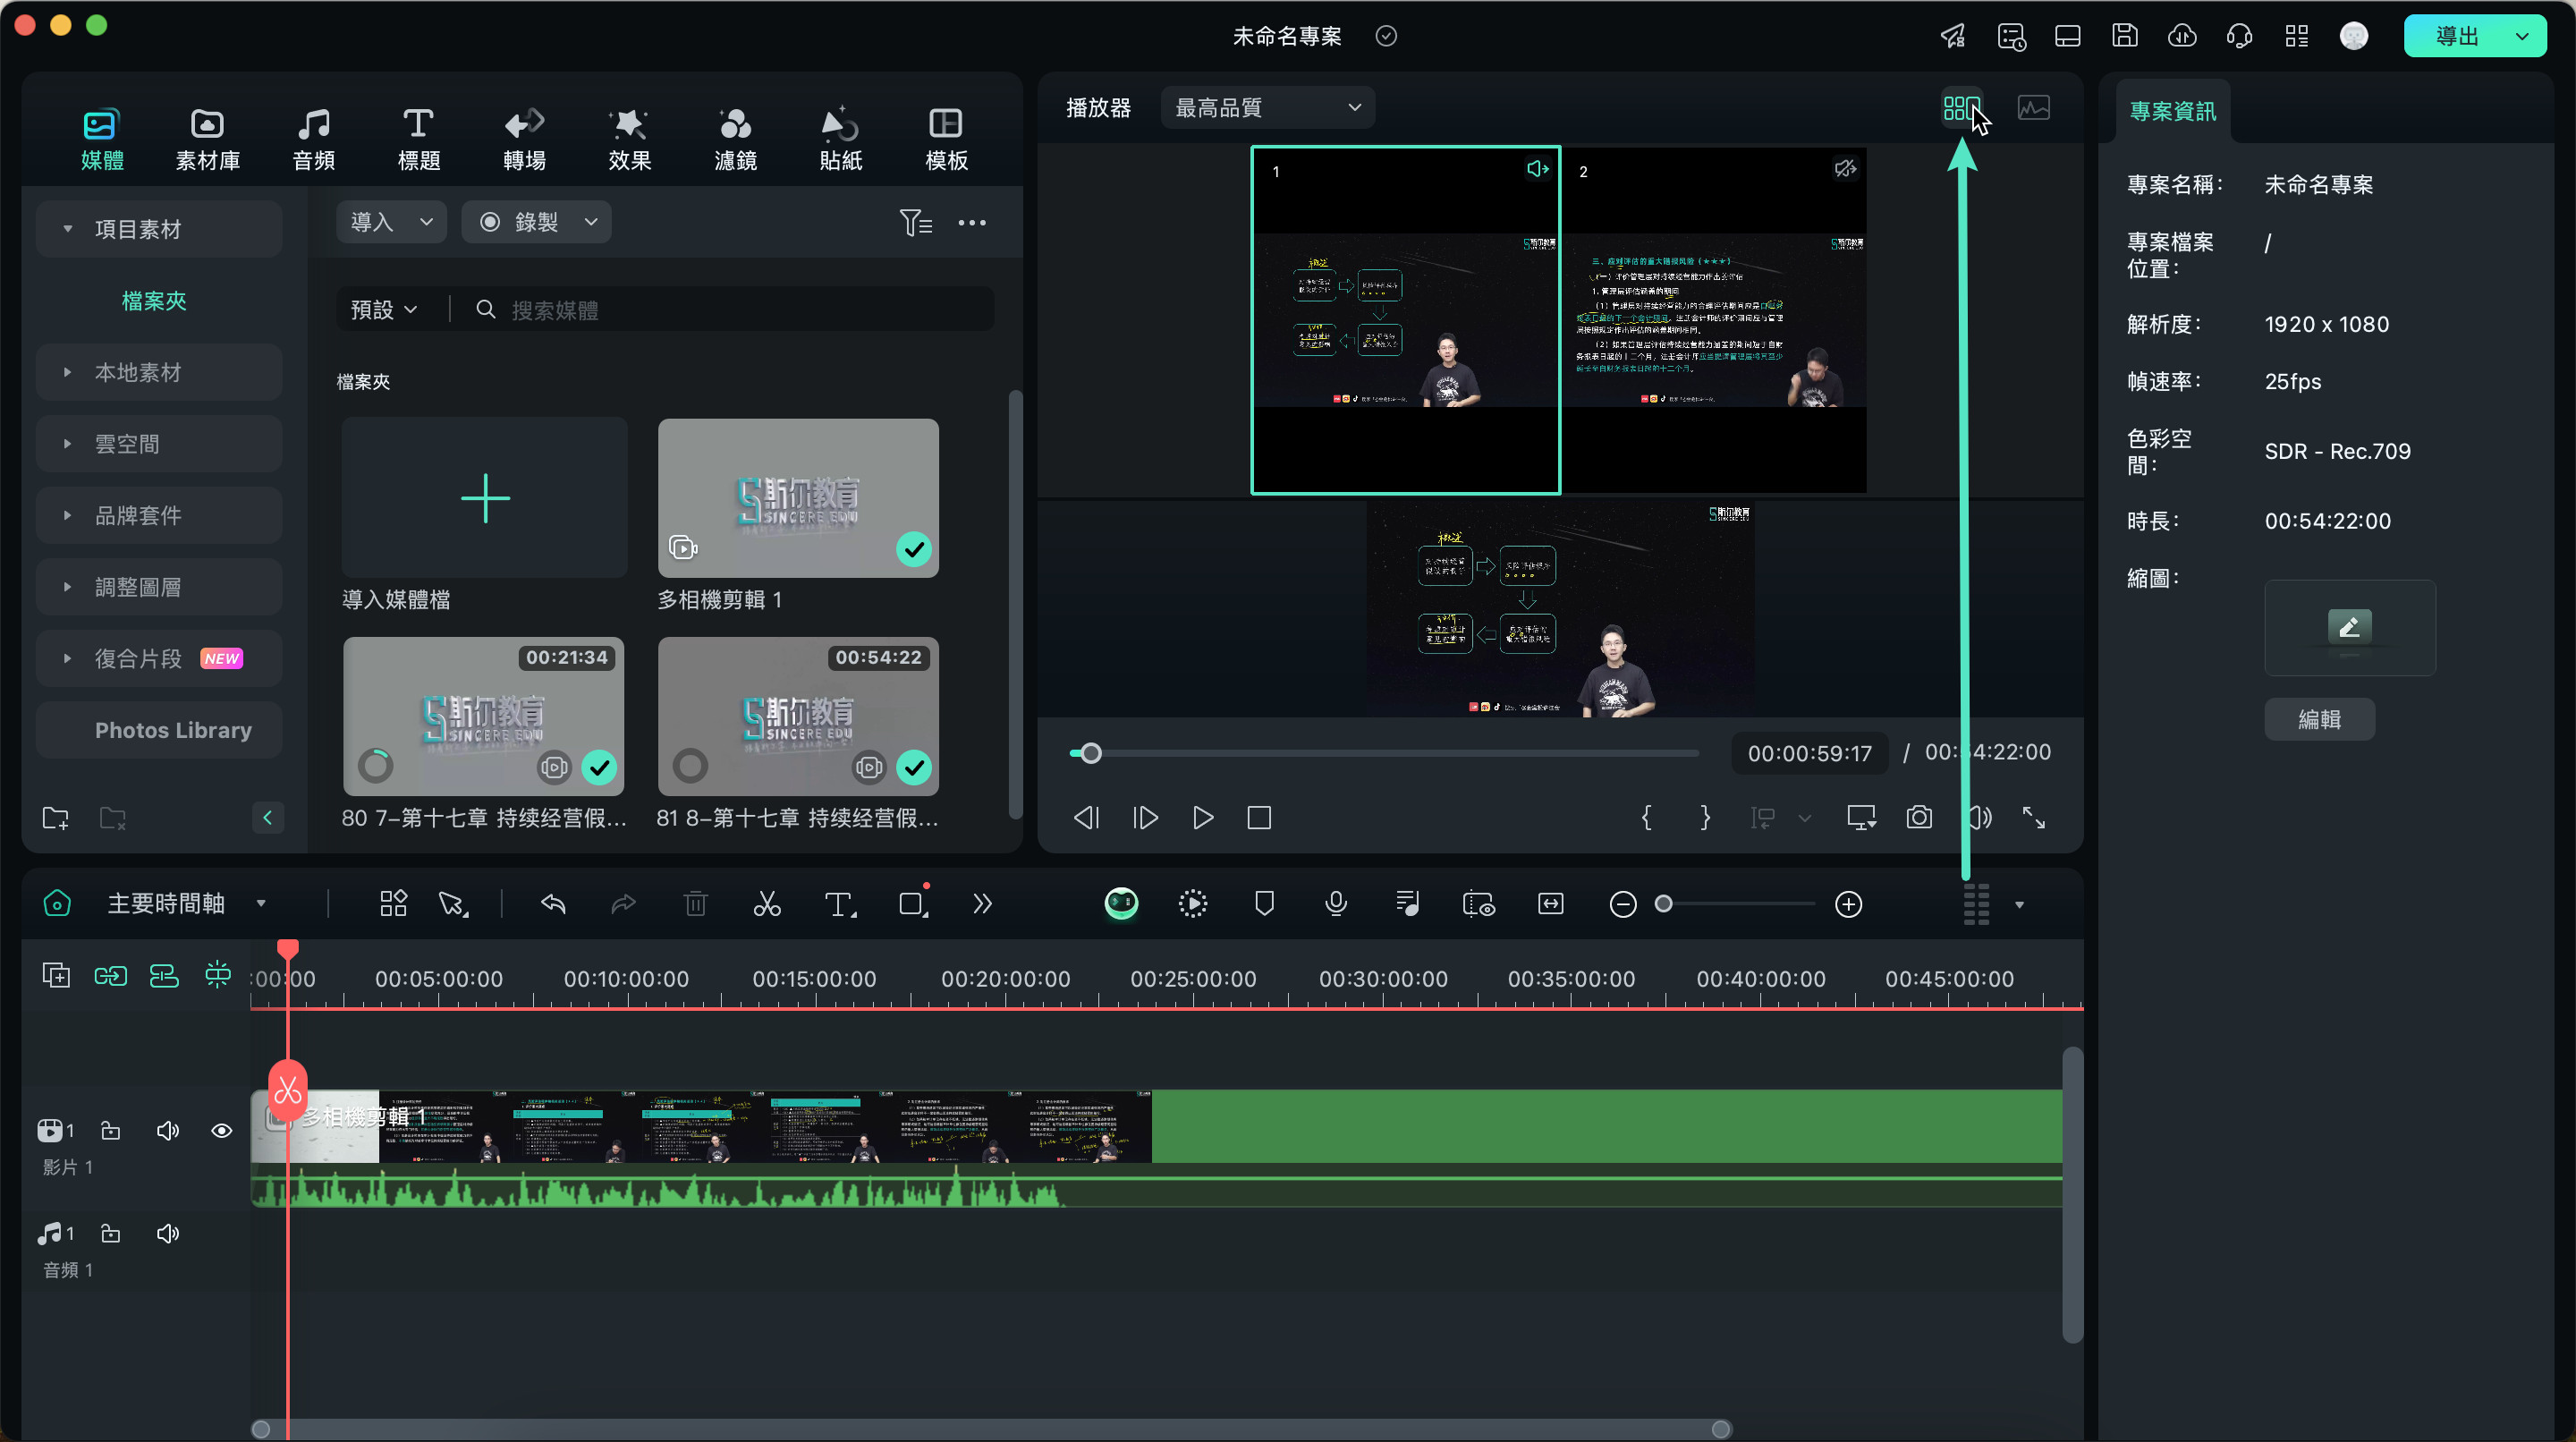This screenshot has height=1442, width=2576.
Task: Click the zoom in plus circle icon
Action: point(1848,904)
